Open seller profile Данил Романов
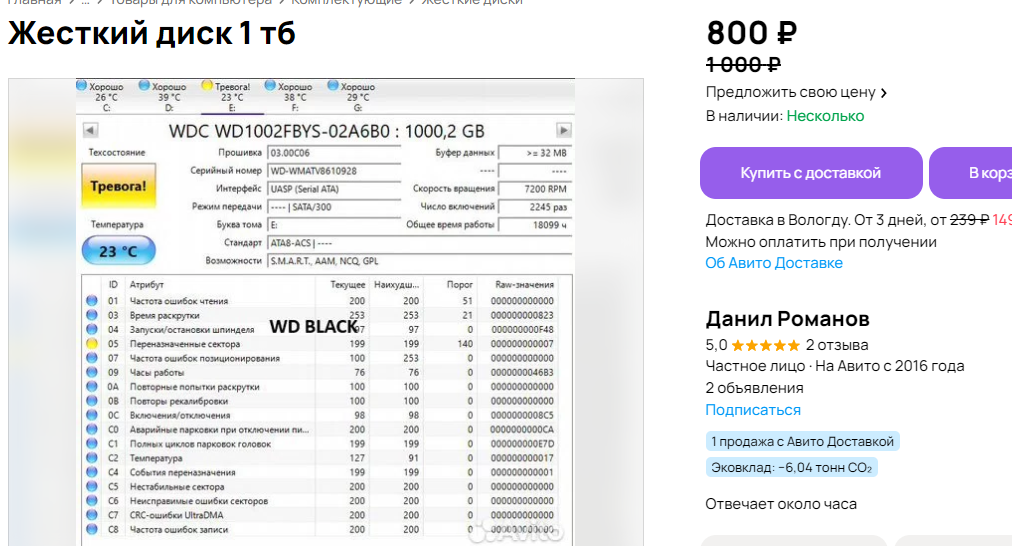Screen dimensions: 1012x546 coord(787,319)
